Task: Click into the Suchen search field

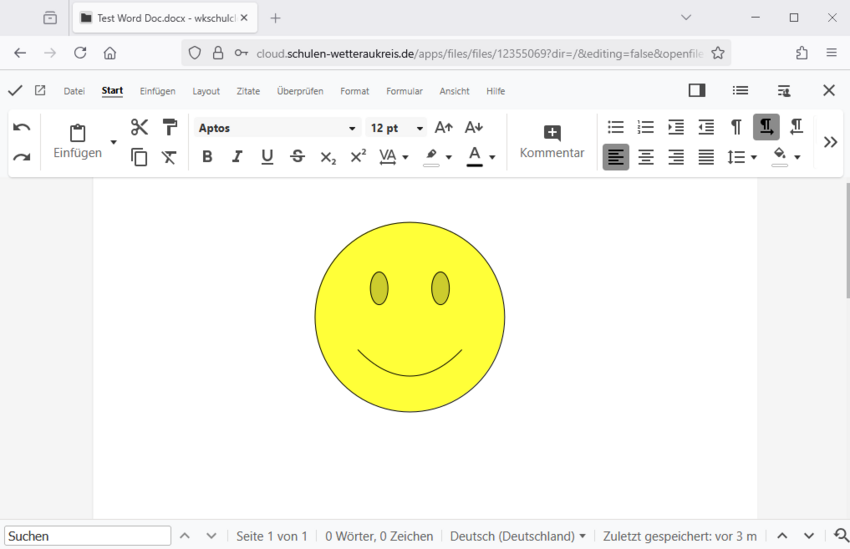Action: tap(87, 536)
